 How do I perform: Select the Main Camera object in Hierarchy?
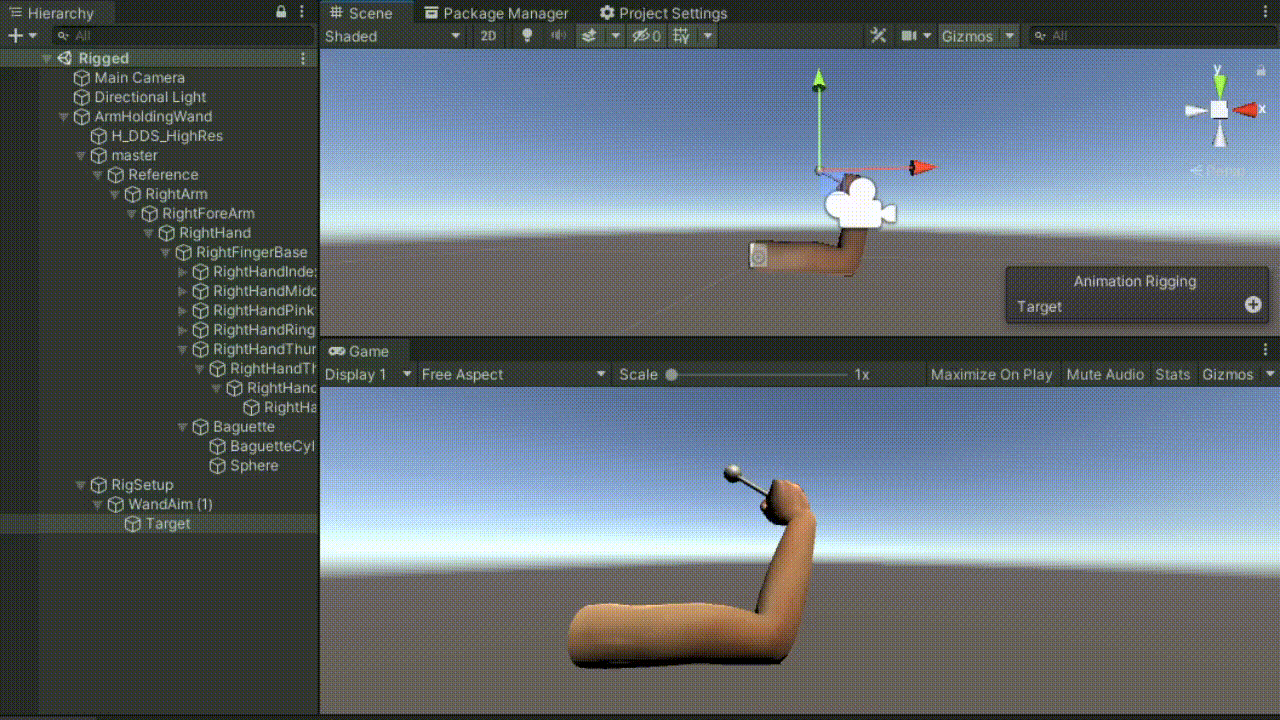(139, 78)
